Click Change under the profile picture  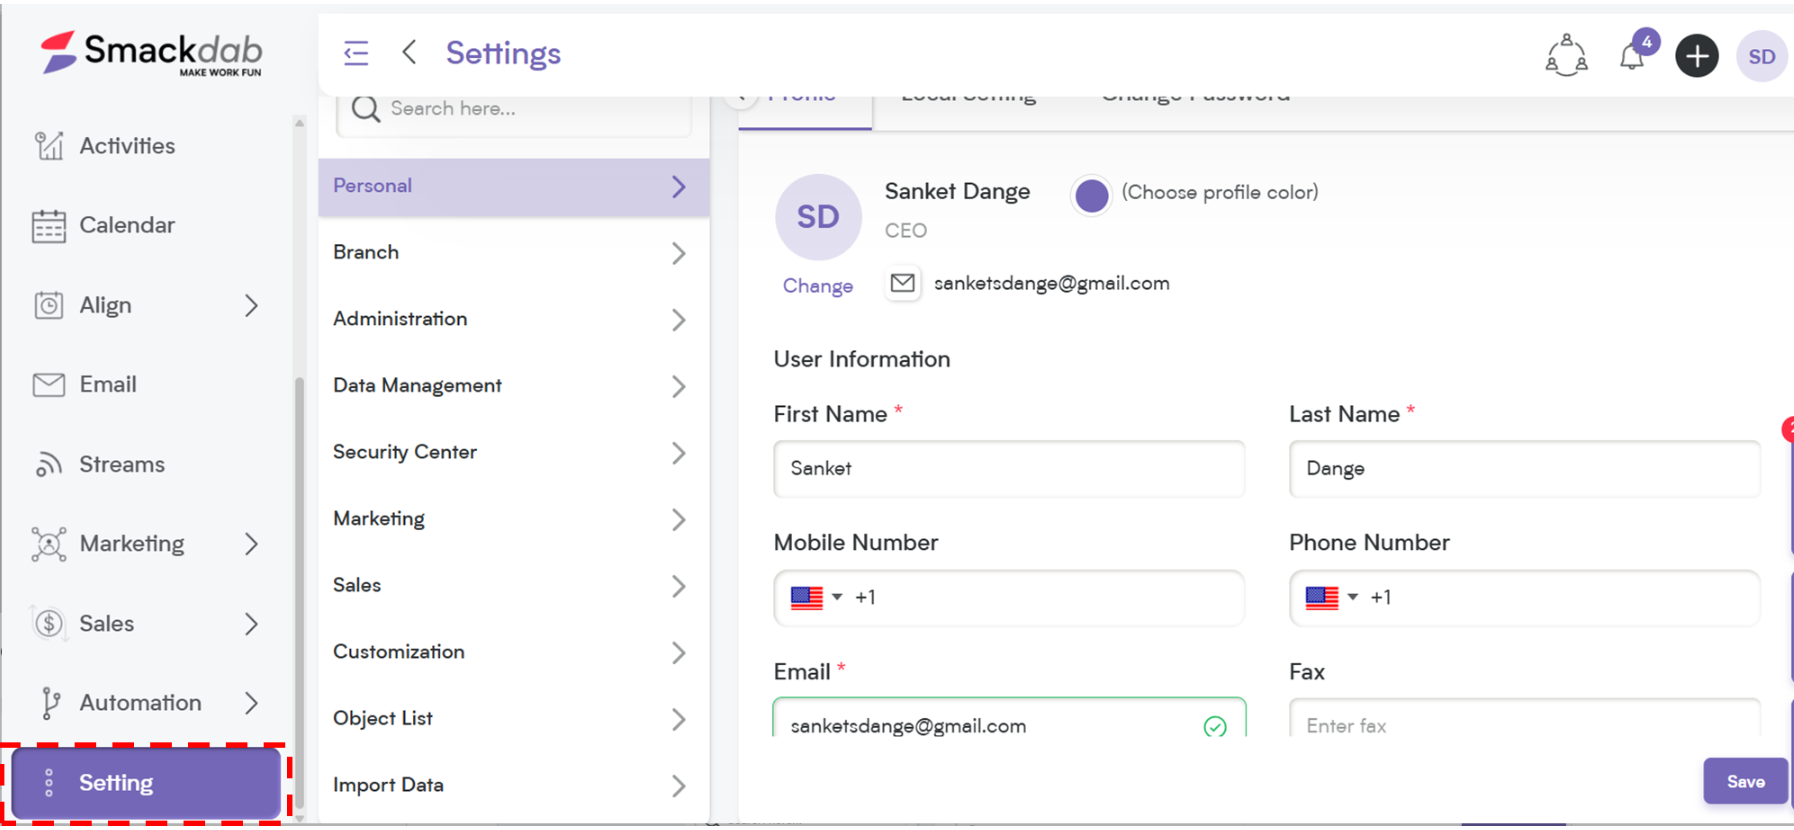tap(818, 286)
